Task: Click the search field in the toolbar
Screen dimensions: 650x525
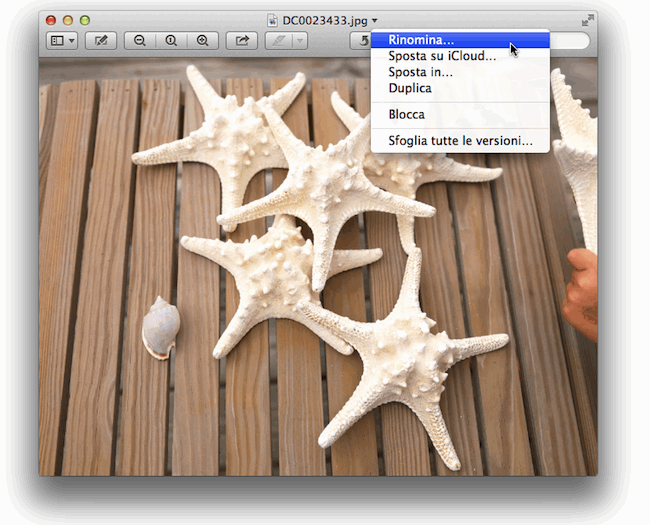Action: [570, 41]
